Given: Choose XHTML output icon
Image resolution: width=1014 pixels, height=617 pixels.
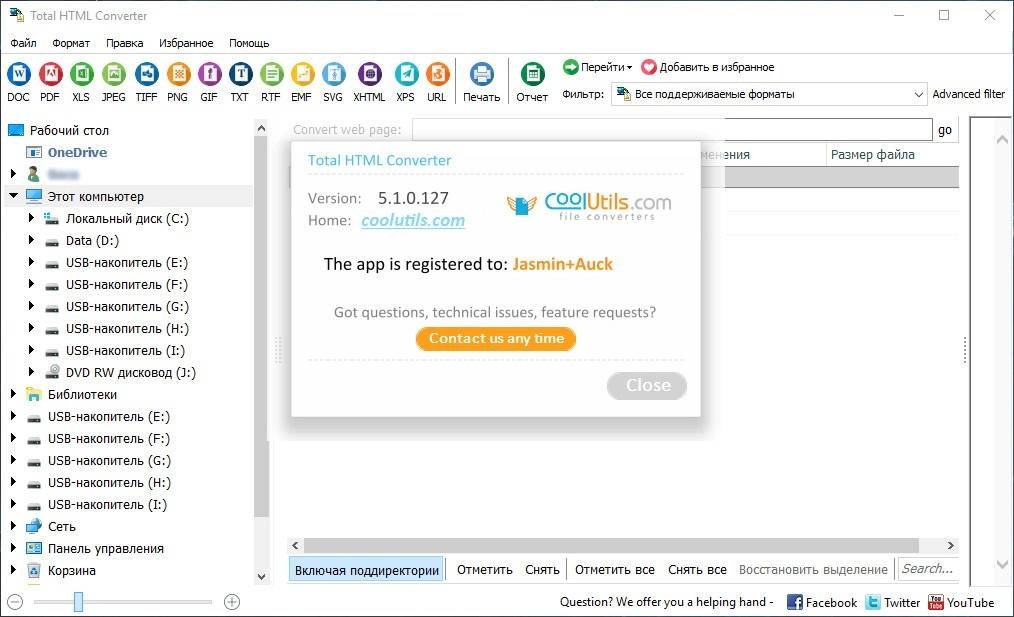Looking at the screenshot, I should click(369, 75).
